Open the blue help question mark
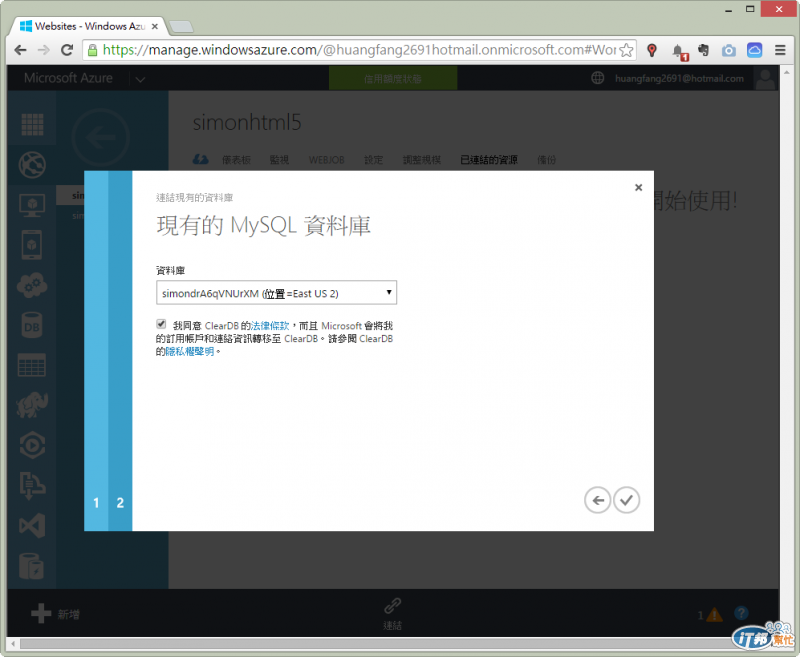 (741, 613)
